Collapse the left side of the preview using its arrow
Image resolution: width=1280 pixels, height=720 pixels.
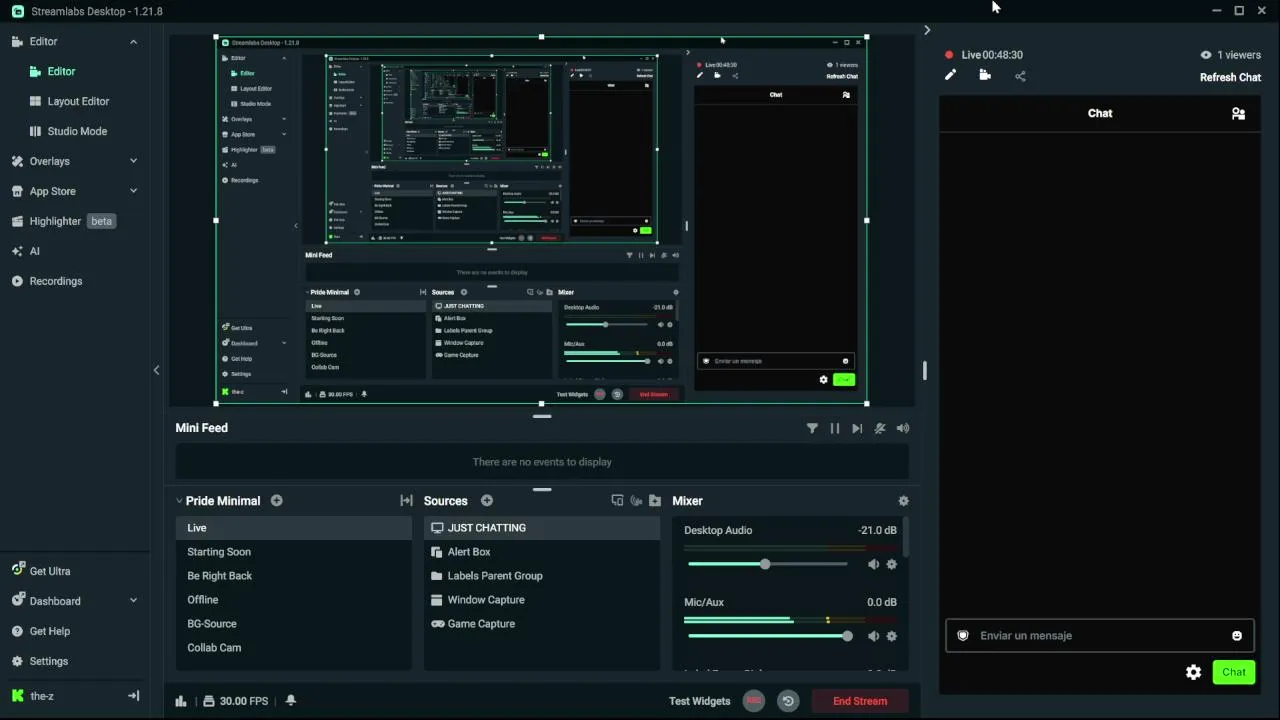[156, 370]
